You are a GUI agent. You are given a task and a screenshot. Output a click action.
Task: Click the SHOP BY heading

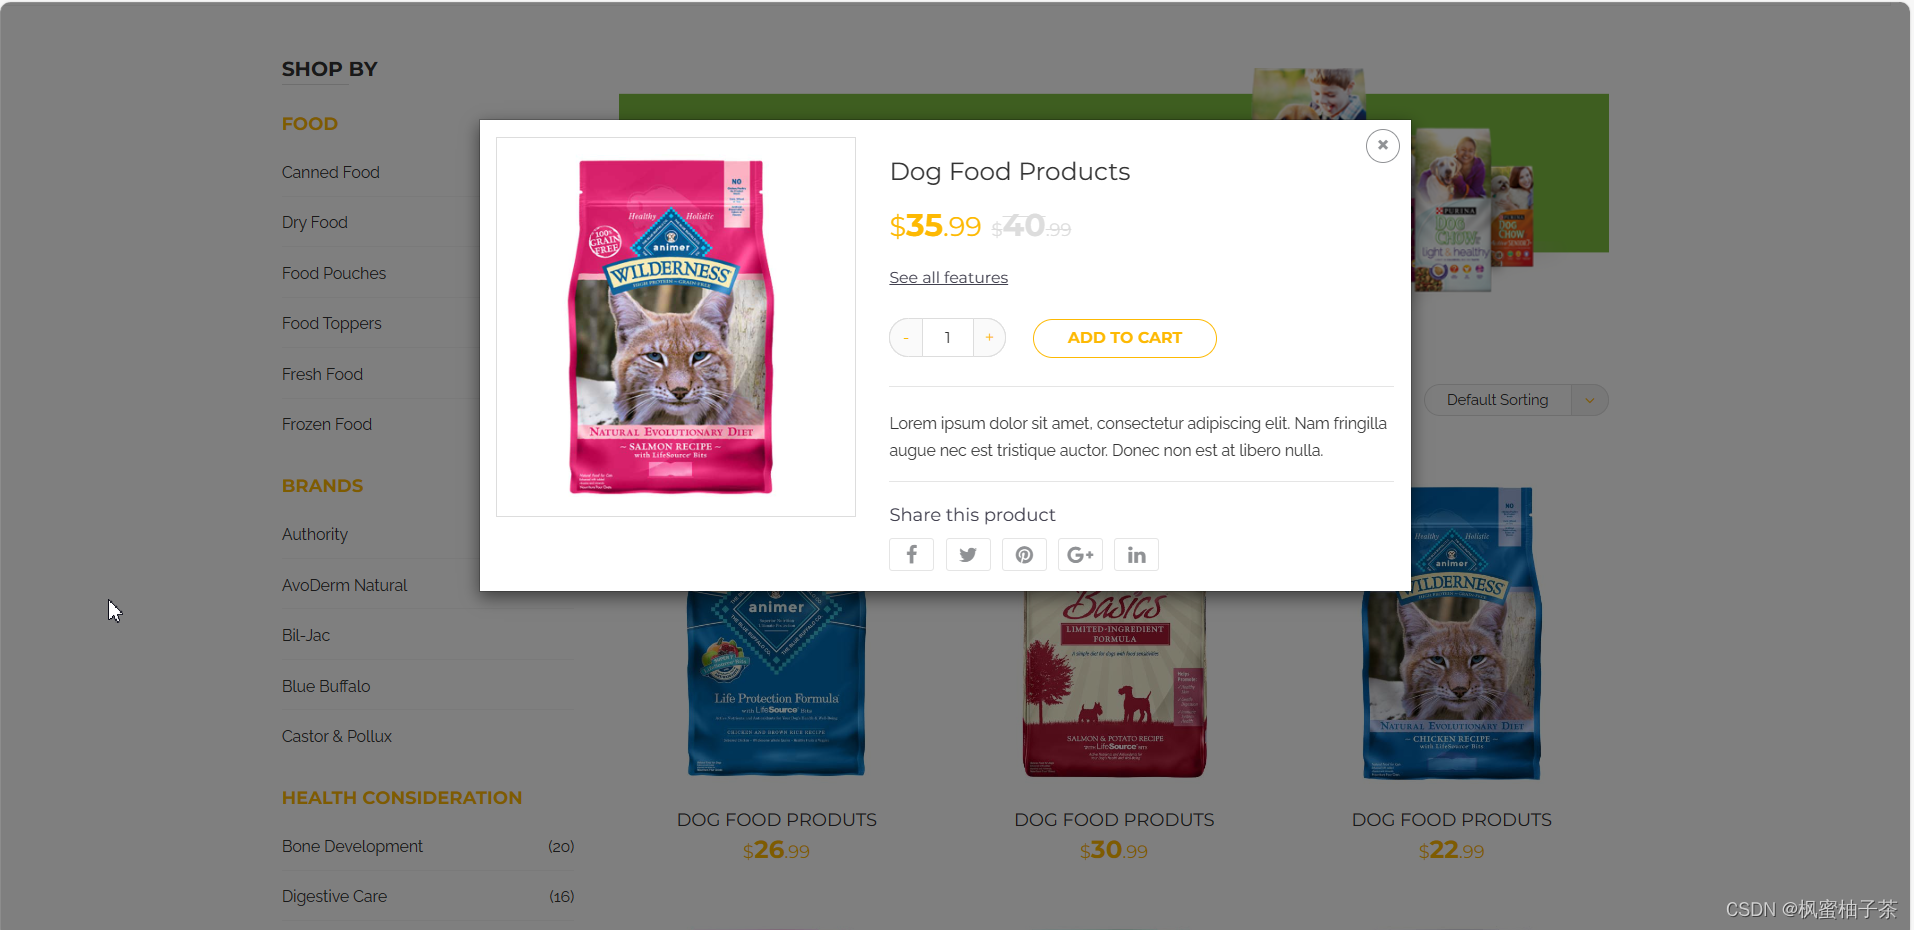329,69
